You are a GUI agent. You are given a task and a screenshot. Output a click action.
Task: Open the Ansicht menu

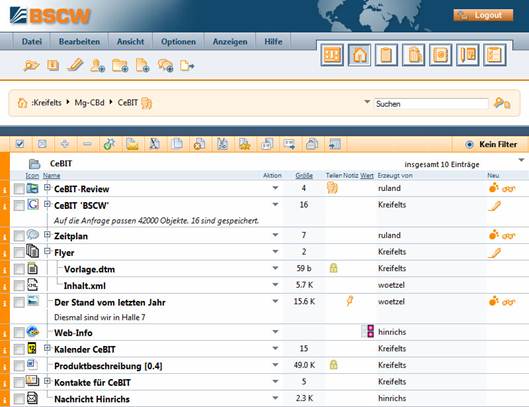tap(130, 42)
